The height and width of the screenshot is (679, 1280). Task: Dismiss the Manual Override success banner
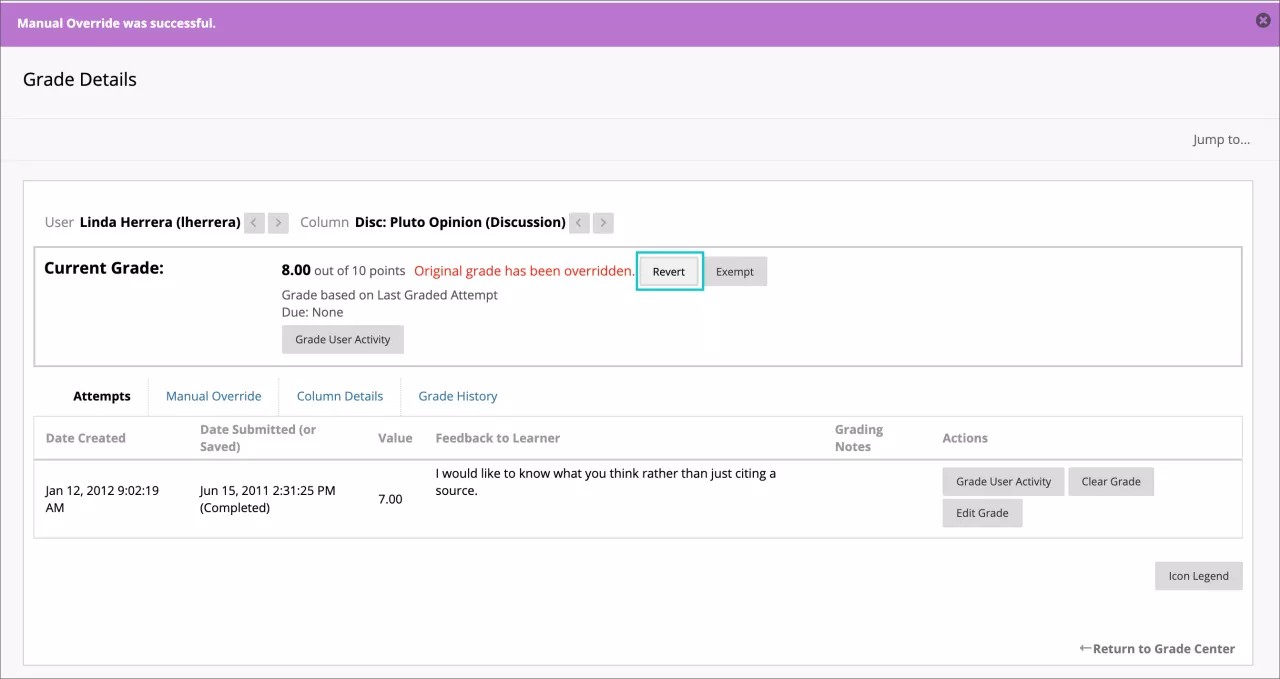click(x=1263, y=21)
